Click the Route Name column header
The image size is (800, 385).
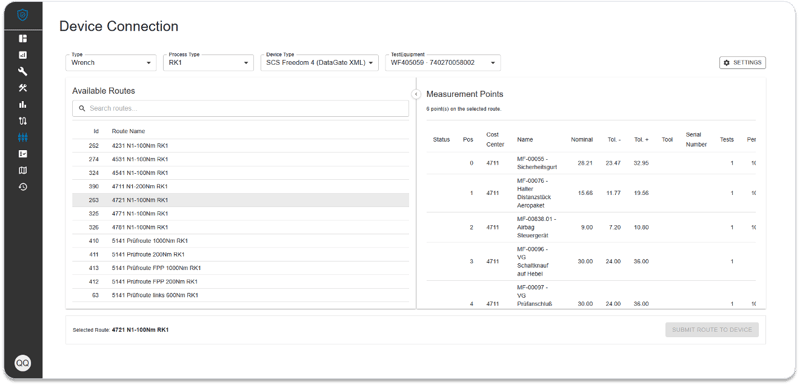click(129, 131)
